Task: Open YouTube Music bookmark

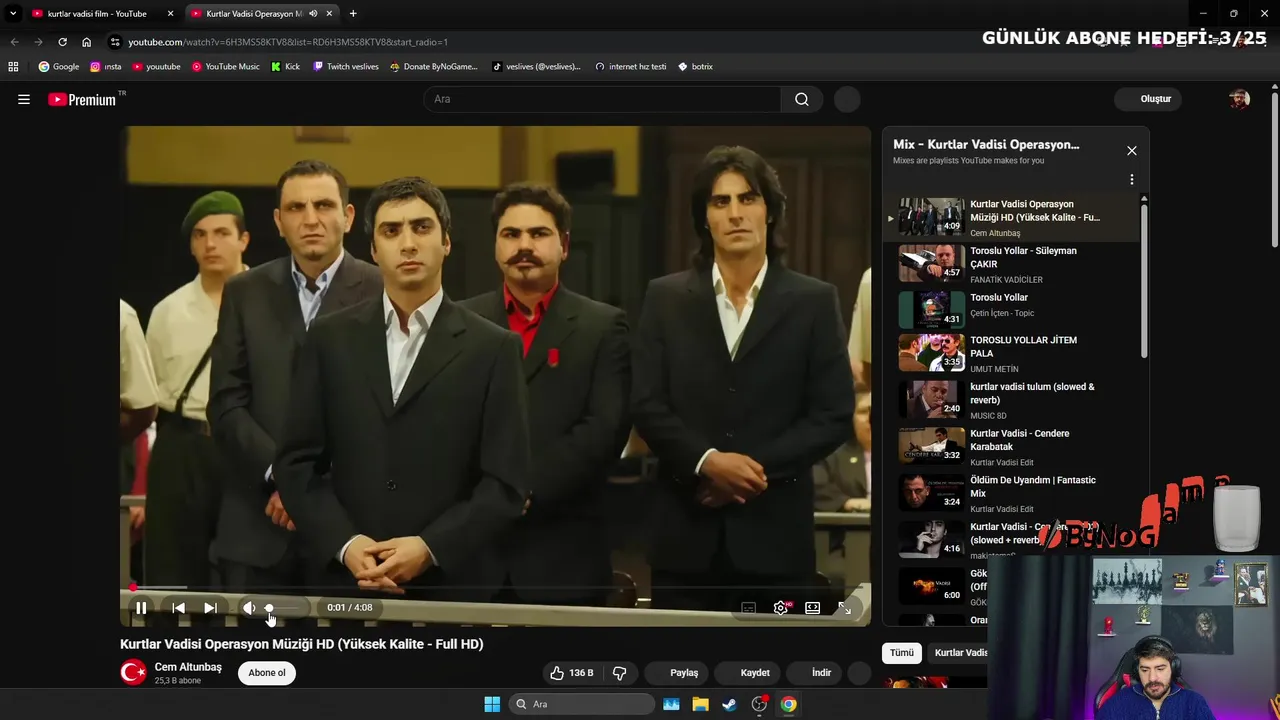Action: pos(225,67)
